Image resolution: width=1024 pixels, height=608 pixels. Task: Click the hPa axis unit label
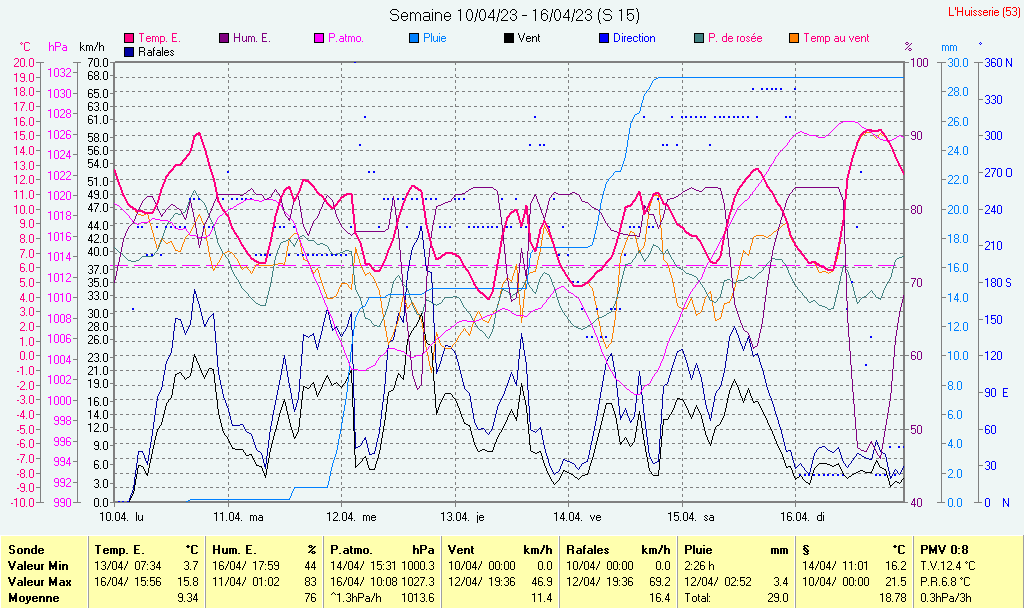tap(58, 47)
